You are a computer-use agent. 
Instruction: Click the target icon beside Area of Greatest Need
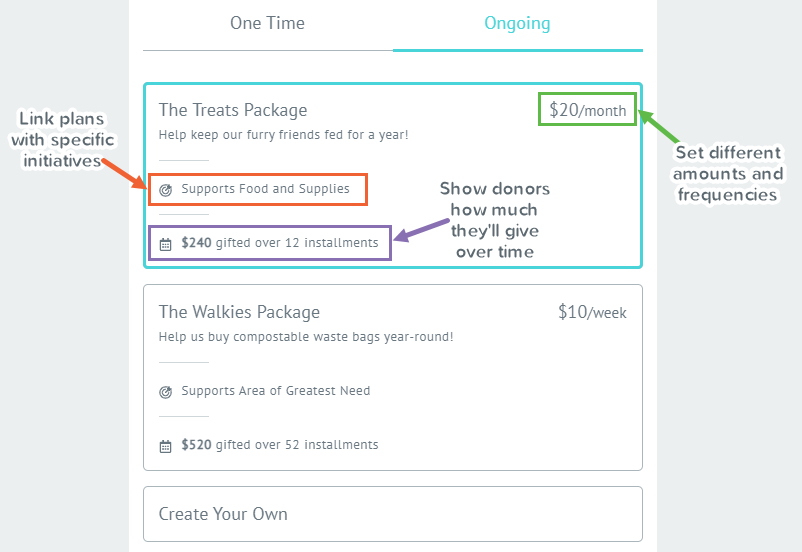coord(165,392)
